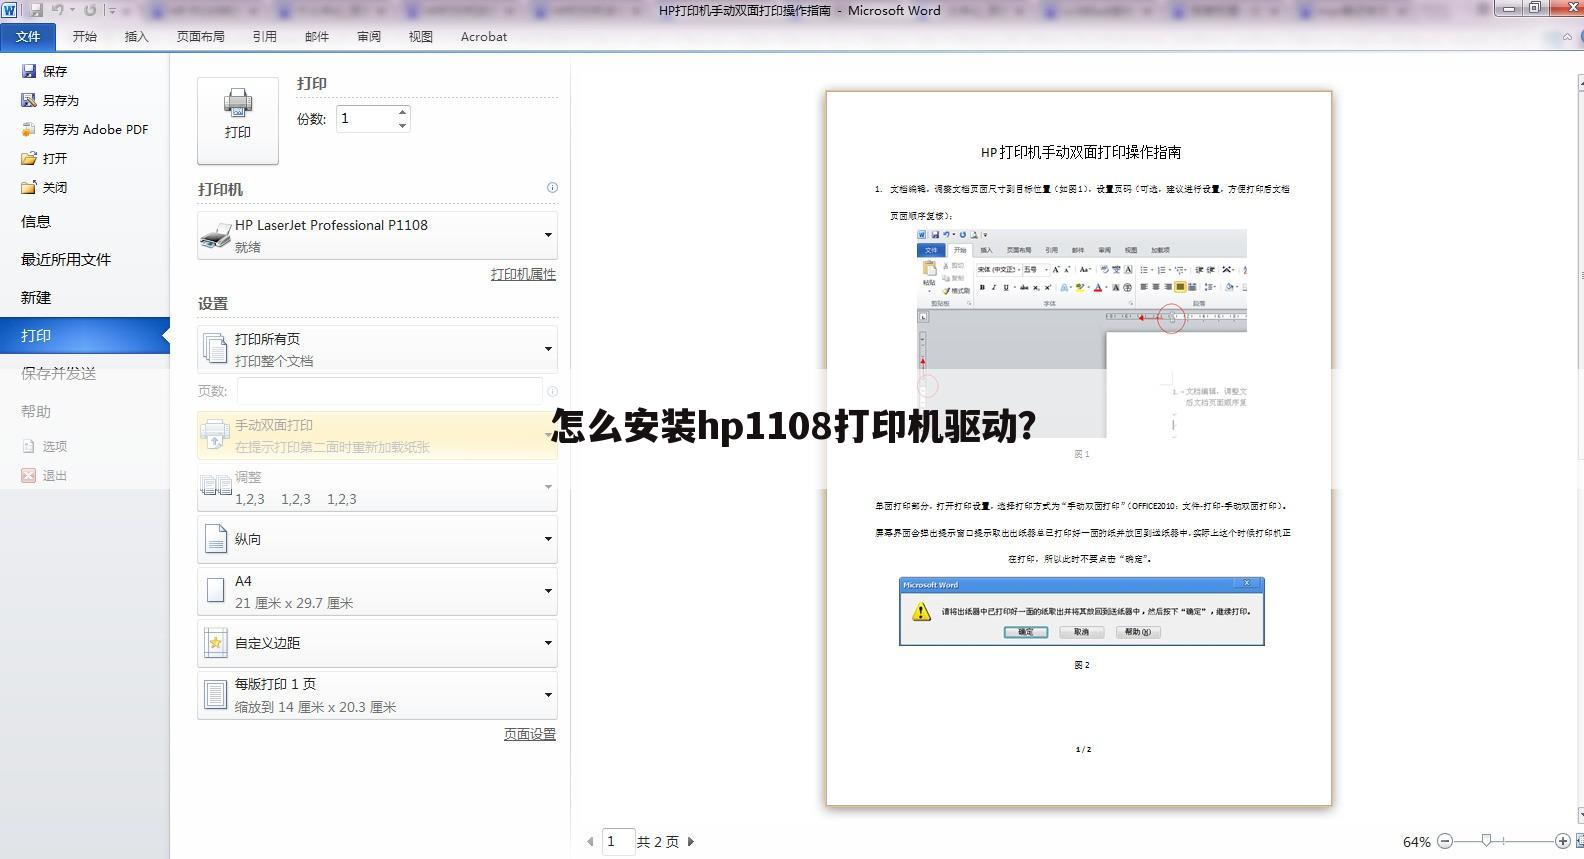
Task: Switch to the 开始 ribbon tab
Action: [x=84, y=37]
